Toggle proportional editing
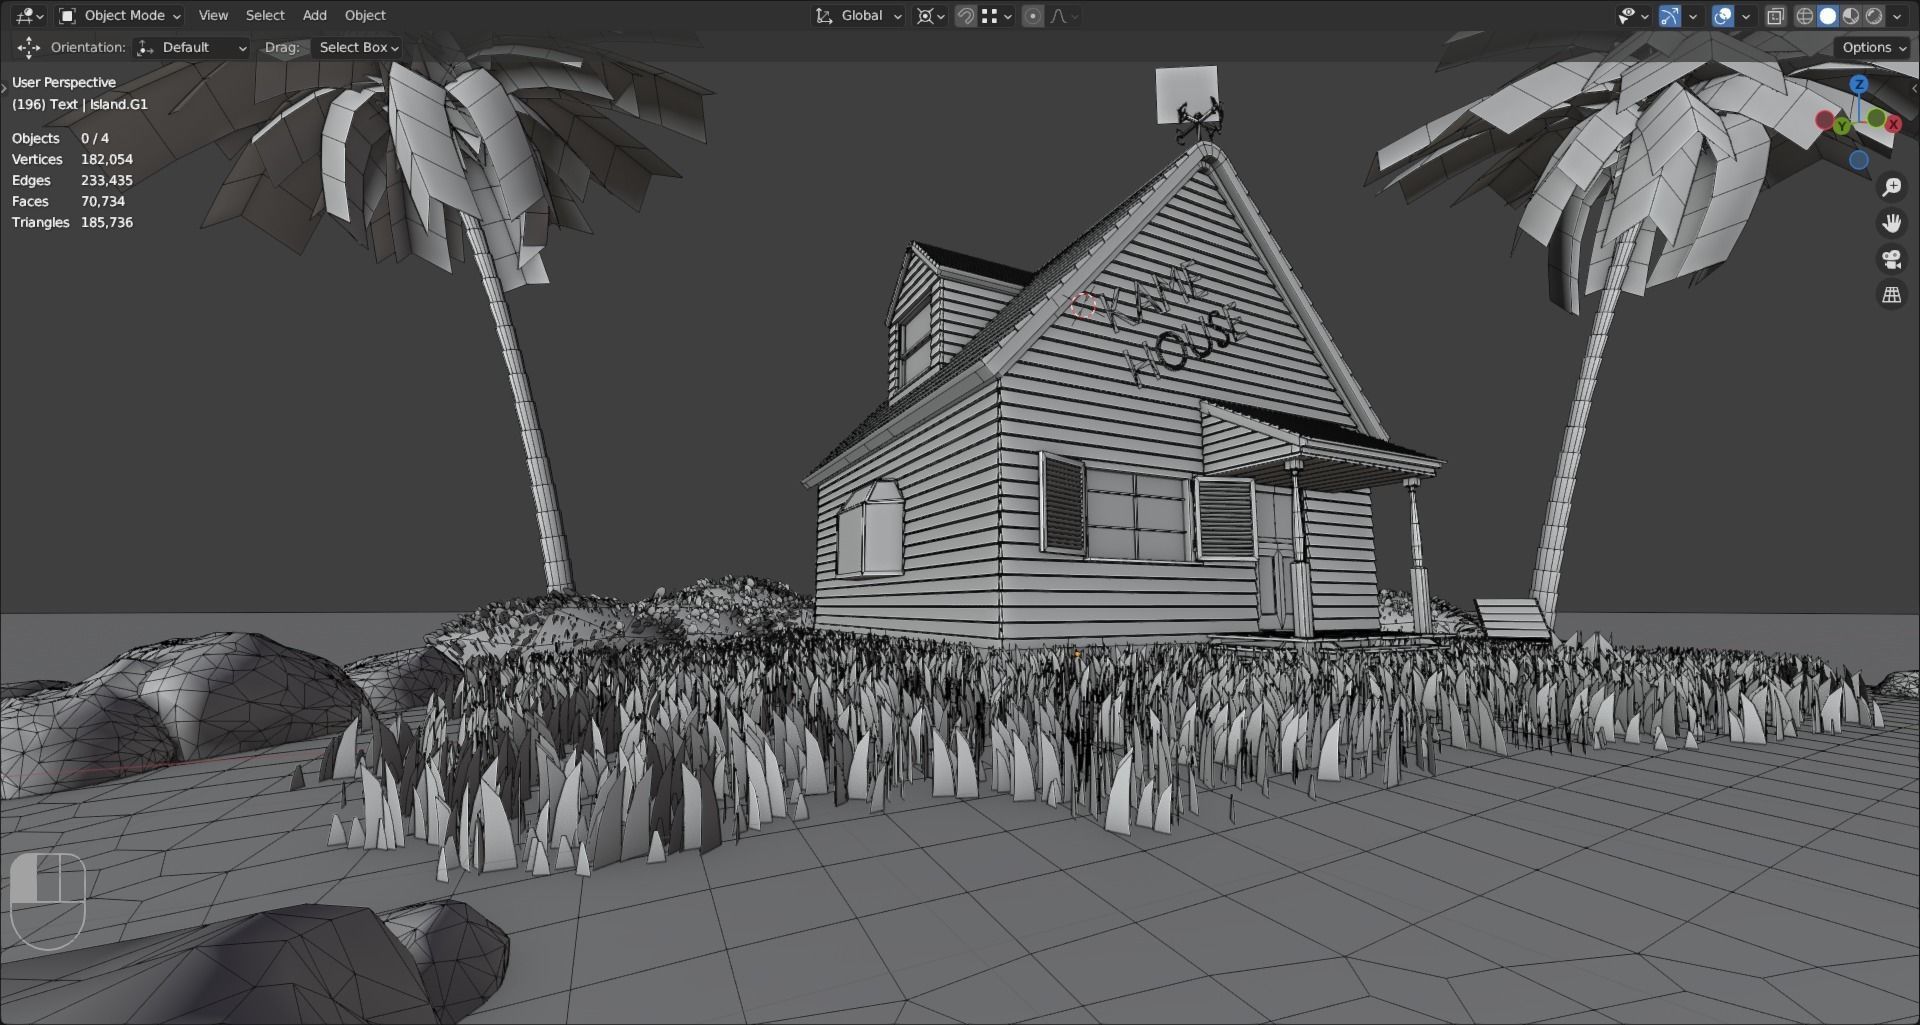This screenshot has height=1025, width=1920. pos(1033,15)
